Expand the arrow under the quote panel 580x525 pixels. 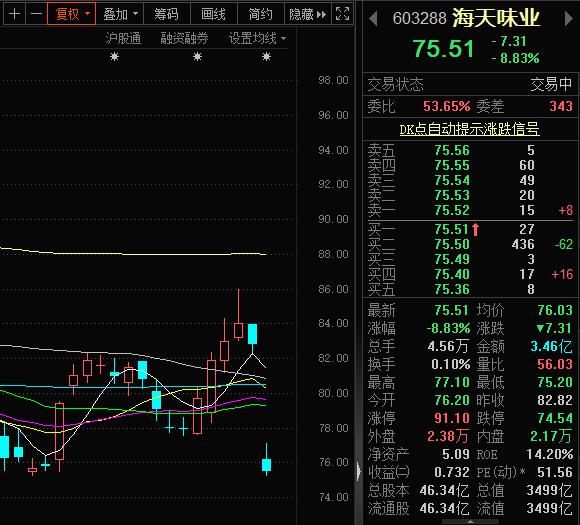pos(470,522)
